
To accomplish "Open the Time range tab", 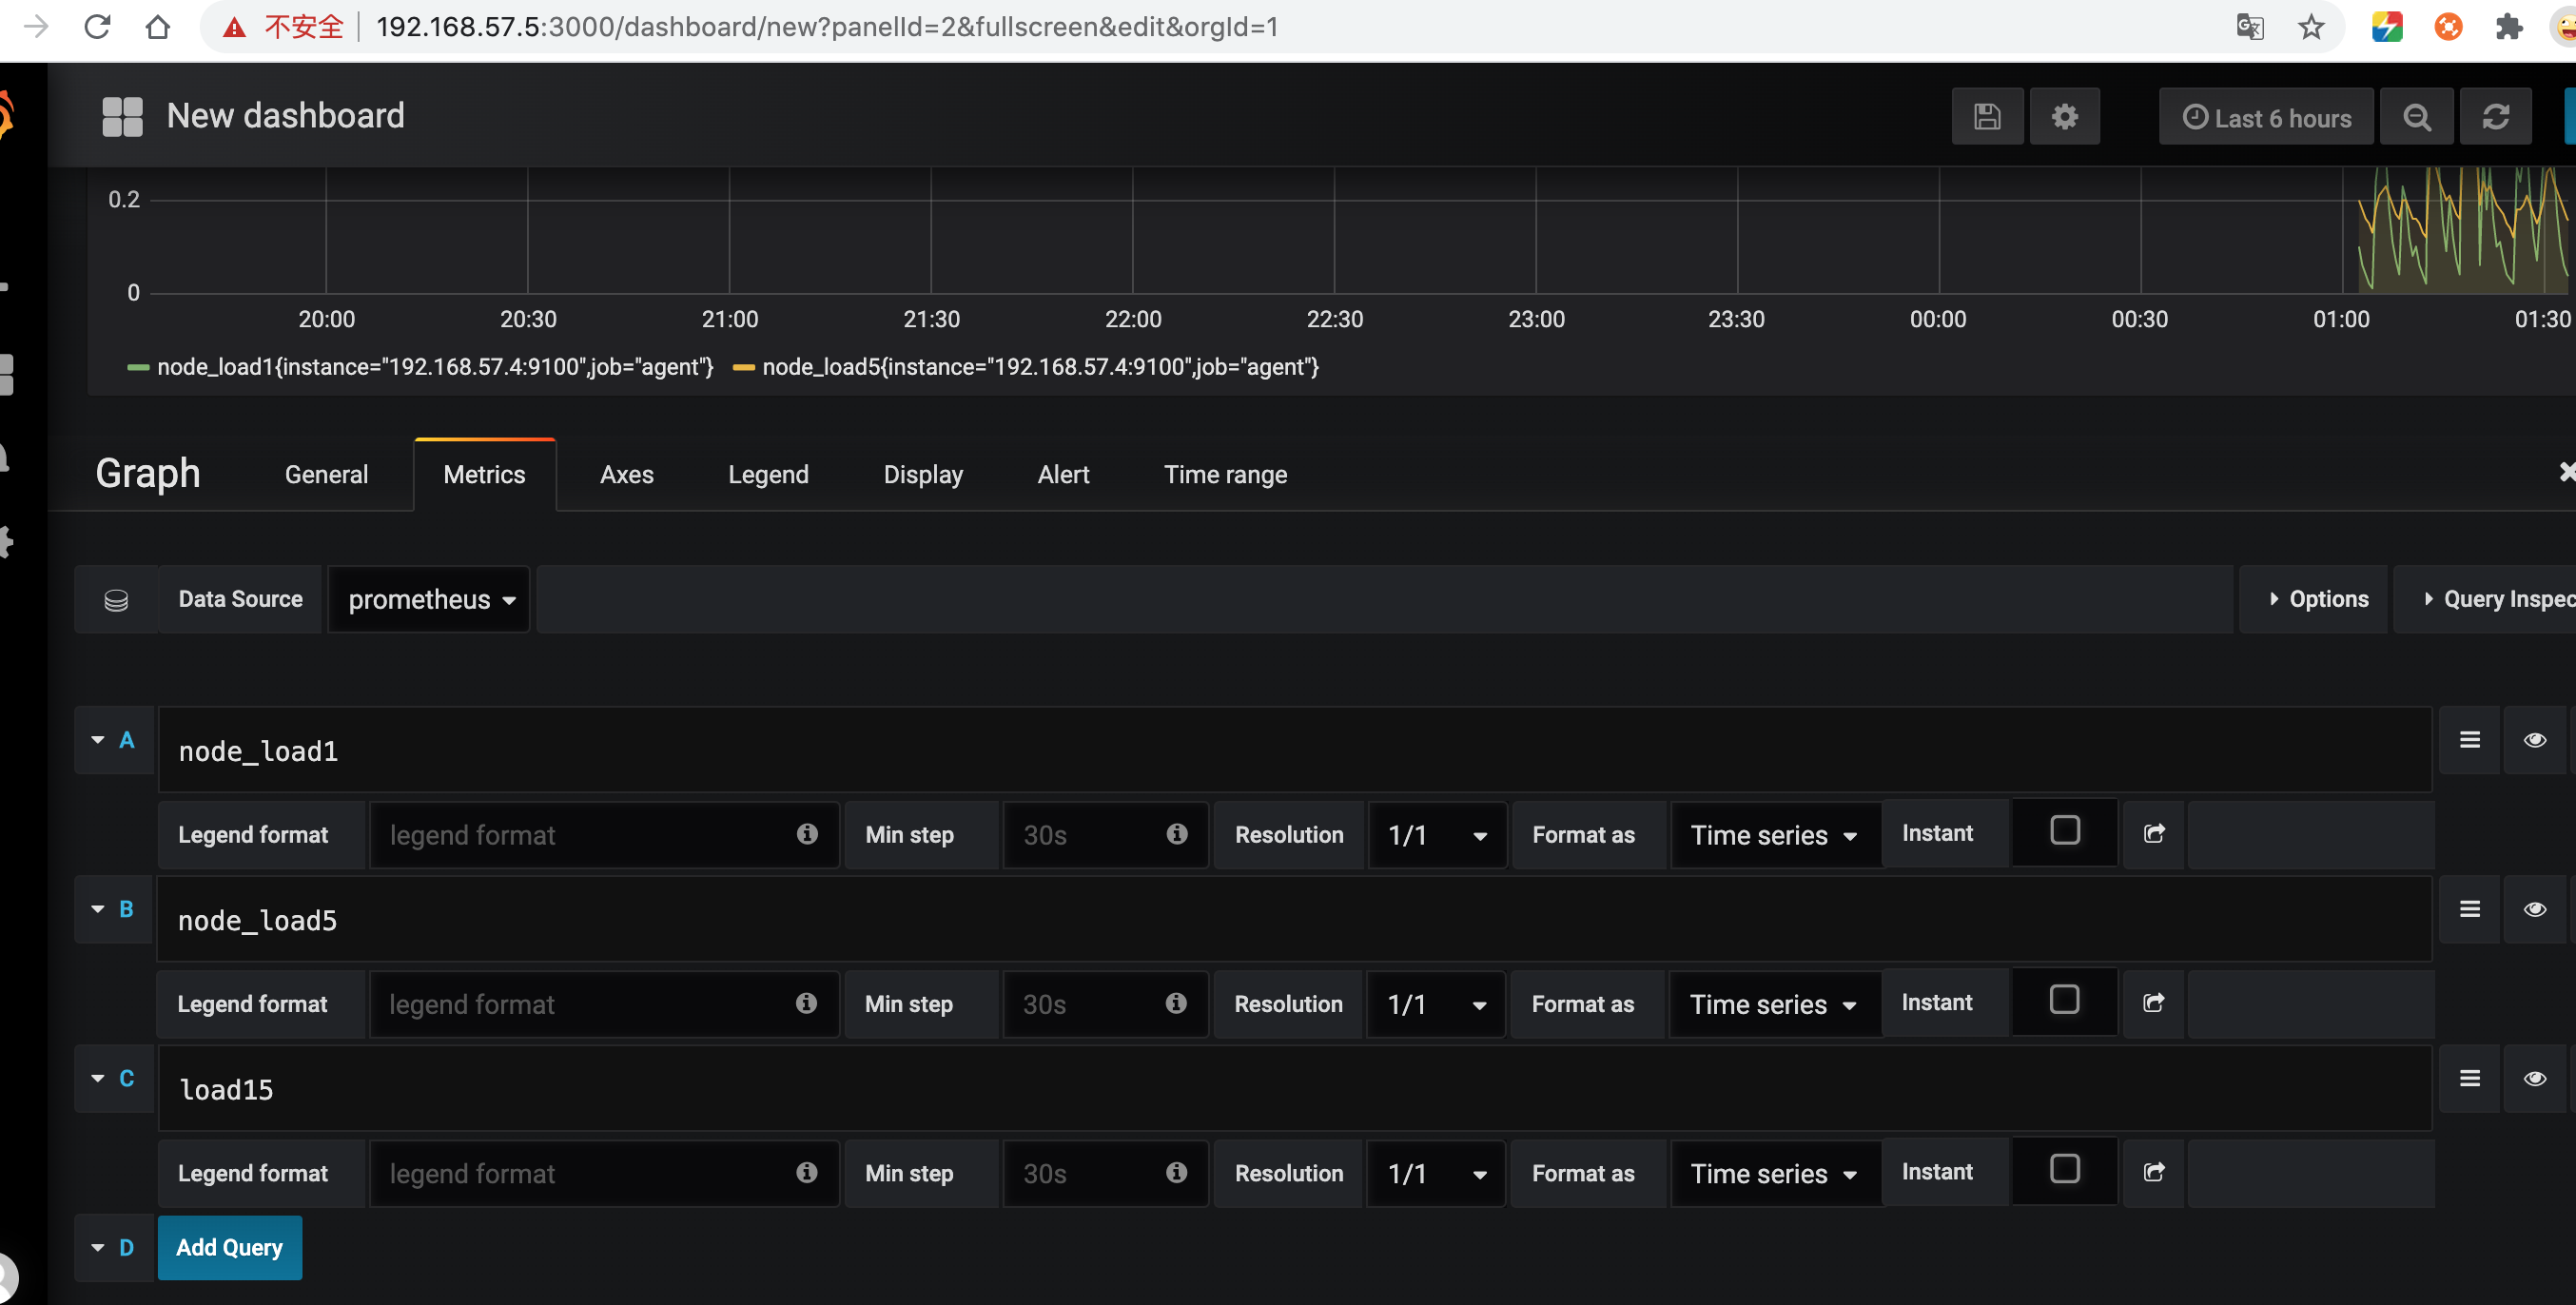I will coord(1225,475).
